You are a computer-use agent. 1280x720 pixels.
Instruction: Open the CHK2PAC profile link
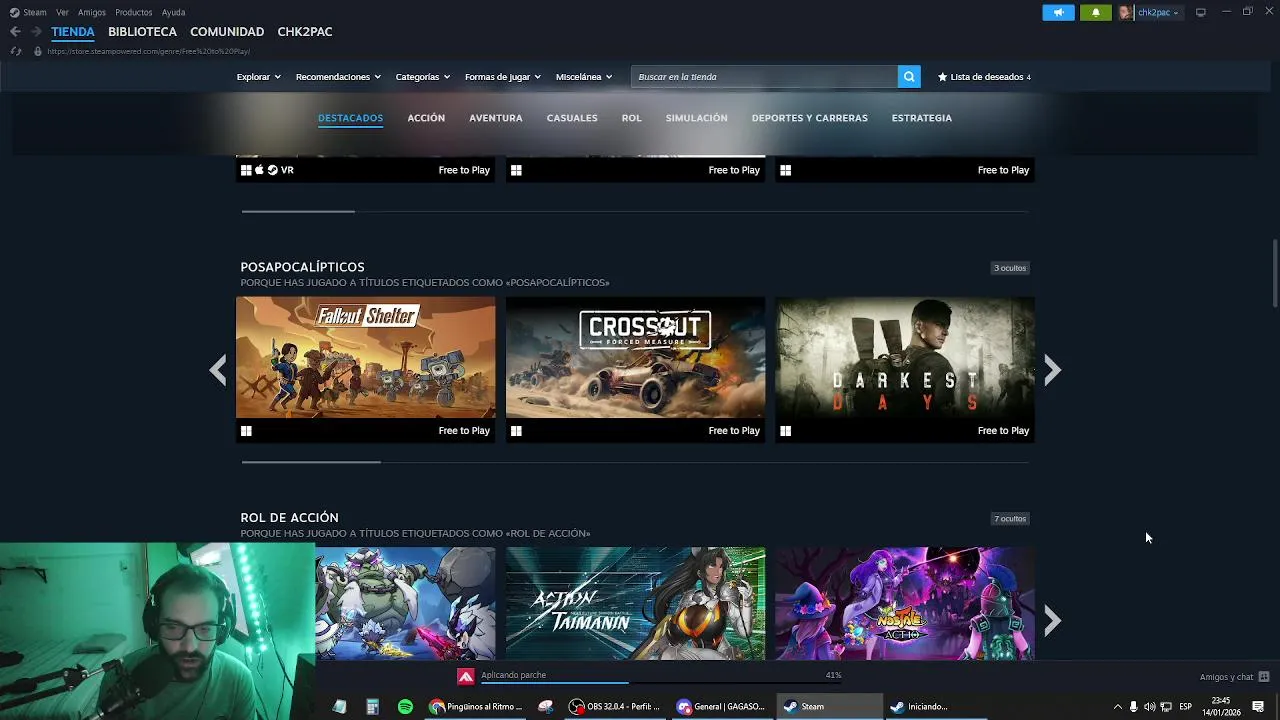click(305, 32)
